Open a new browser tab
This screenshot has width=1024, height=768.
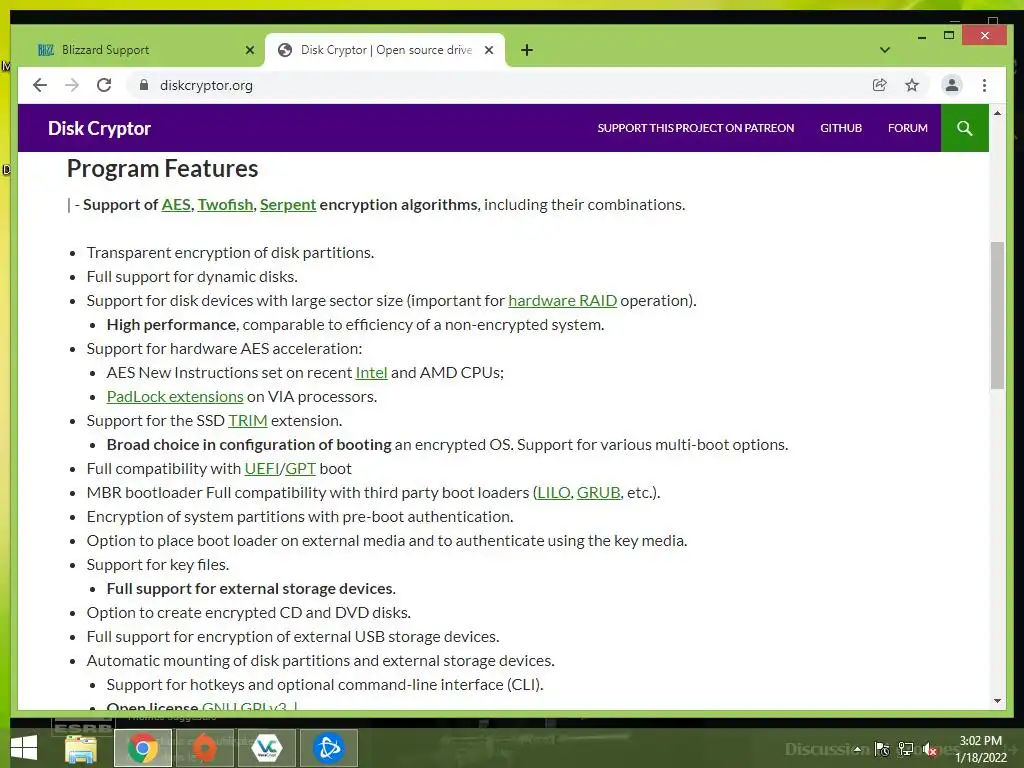coord(527,50)
